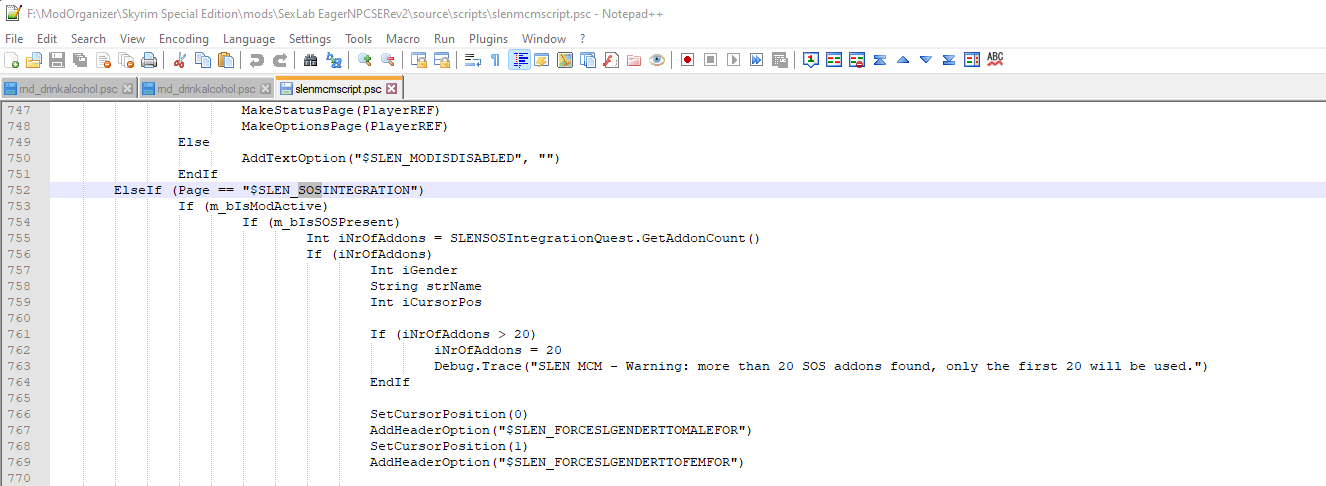The image size is (1326, 486).
Task: Zoom in with magnifier plus icon
Action: click(365, 60)
